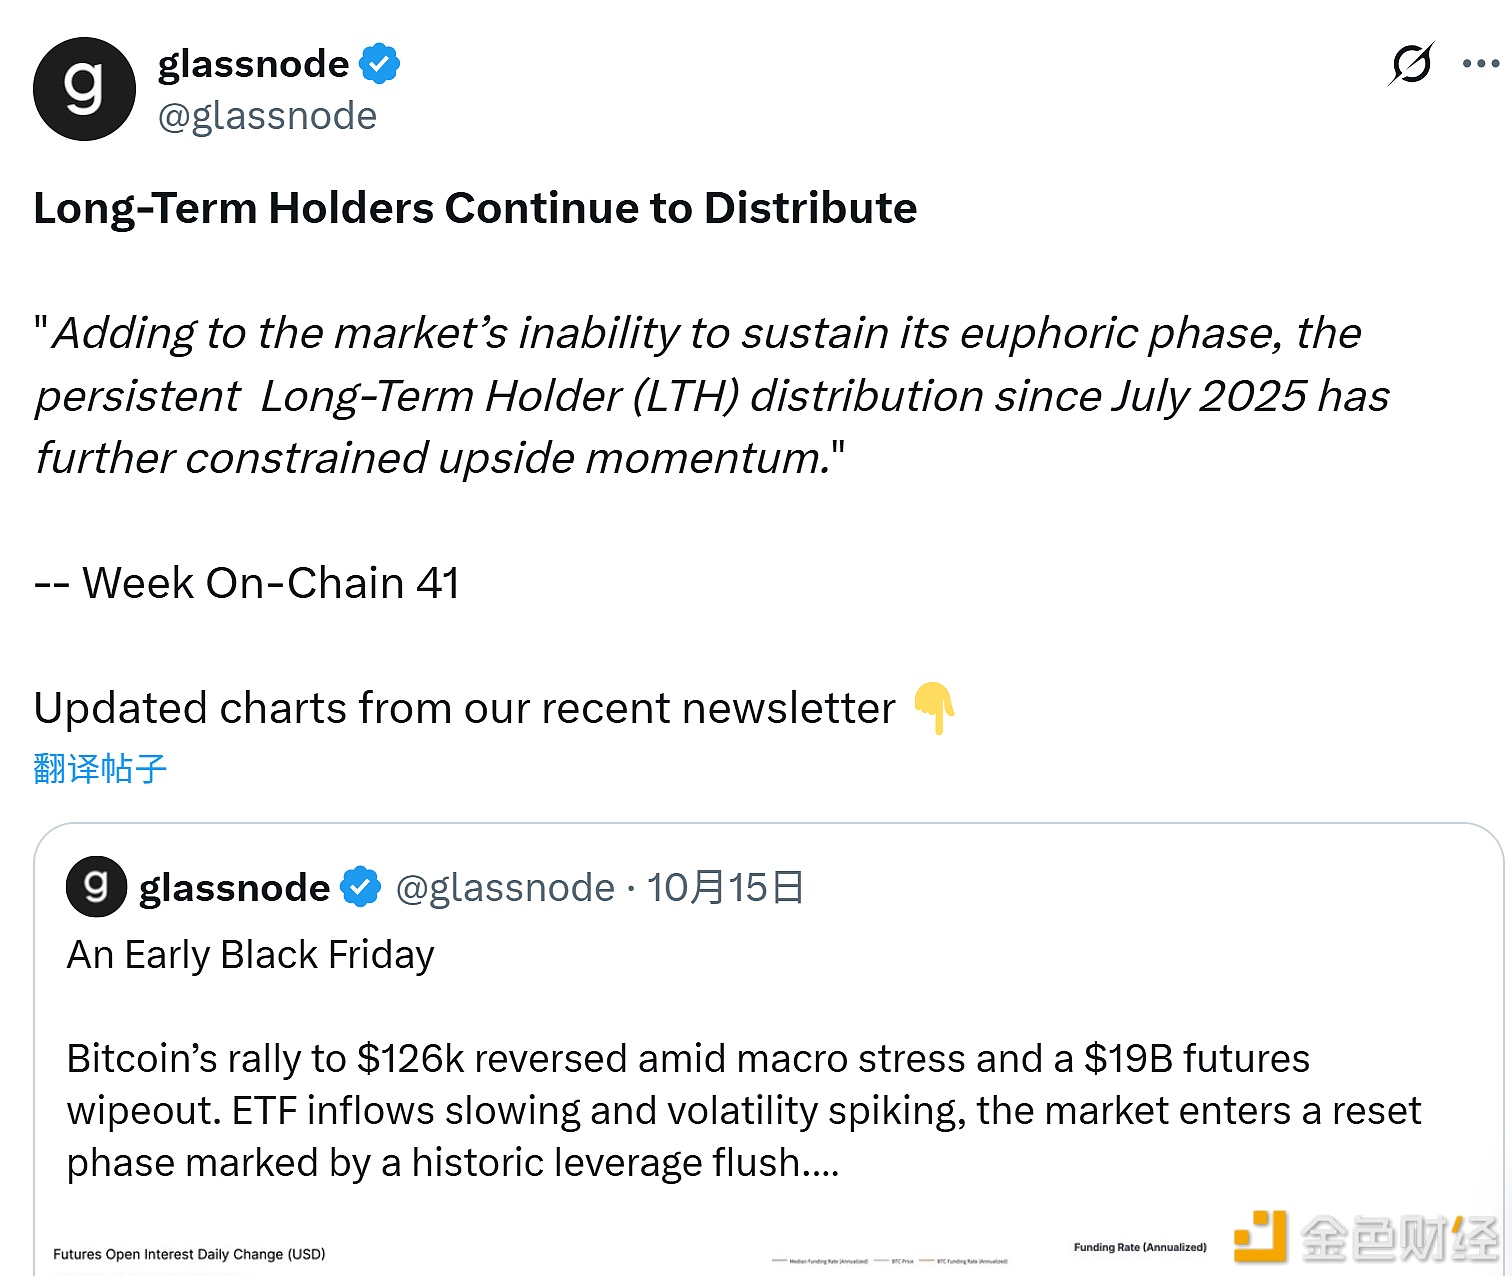1512x1276 pixels.
Task: Open the three-dot more options menu
Action: [x=1480, y=64]
